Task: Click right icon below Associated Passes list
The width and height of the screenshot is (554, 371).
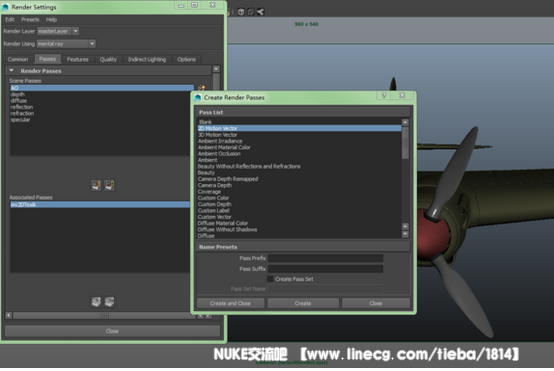Action: (109, 301)
